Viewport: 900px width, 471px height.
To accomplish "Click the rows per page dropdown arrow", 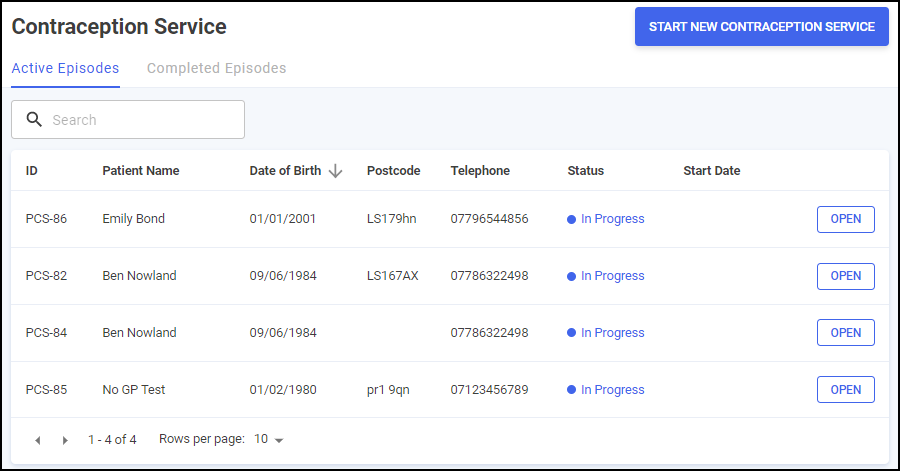I will pyautogui.click(x=279, y=441).
